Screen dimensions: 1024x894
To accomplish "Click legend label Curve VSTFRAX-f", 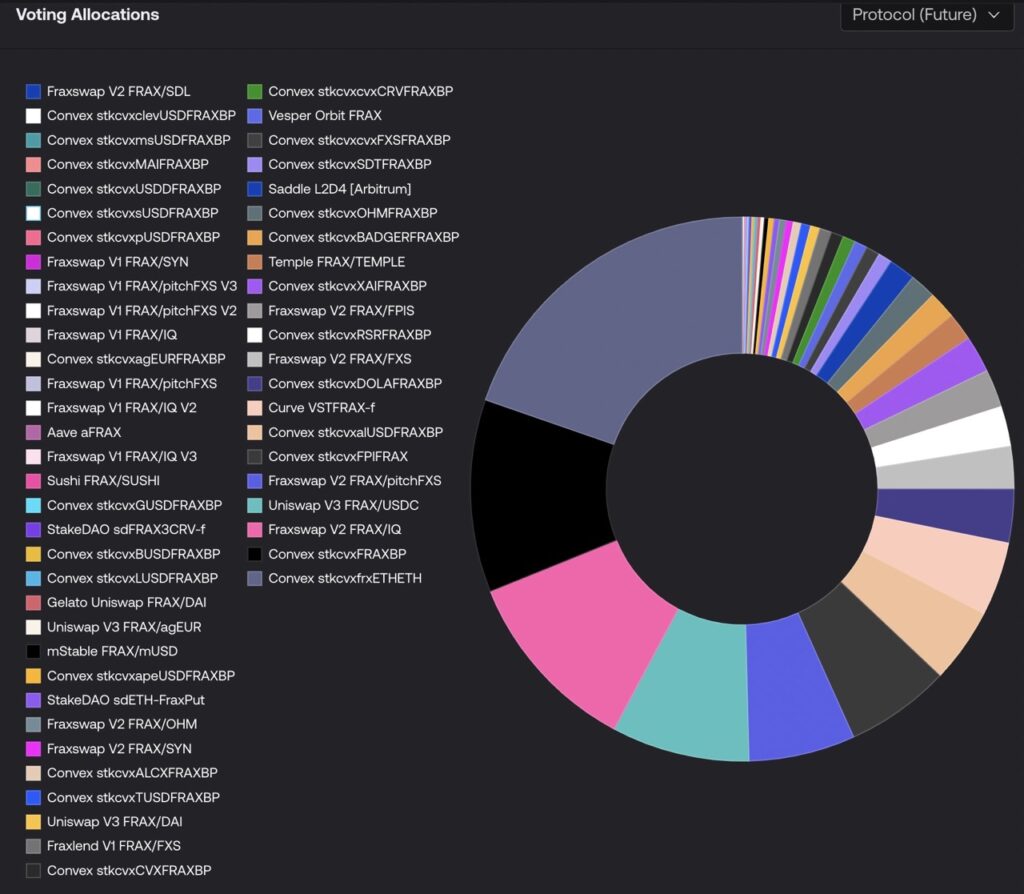I will pyautogui.click(x=322, y=408).
